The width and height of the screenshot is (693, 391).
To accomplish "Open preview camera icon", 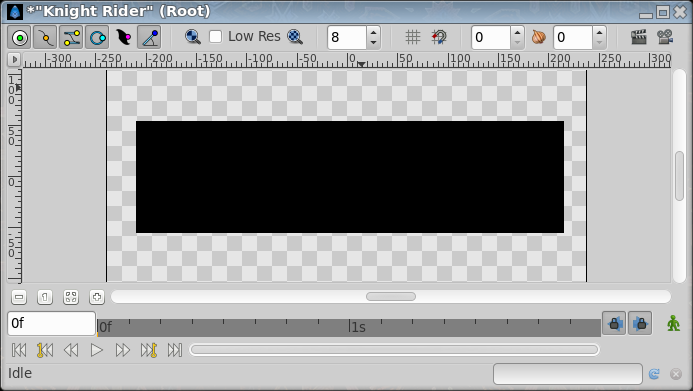I will click(x=665, y=37).
